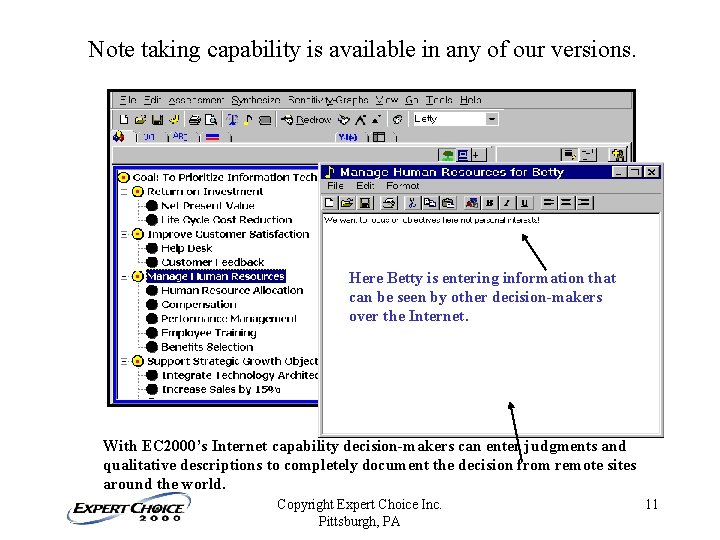Toggle Bold formatting

click(489, 202)
